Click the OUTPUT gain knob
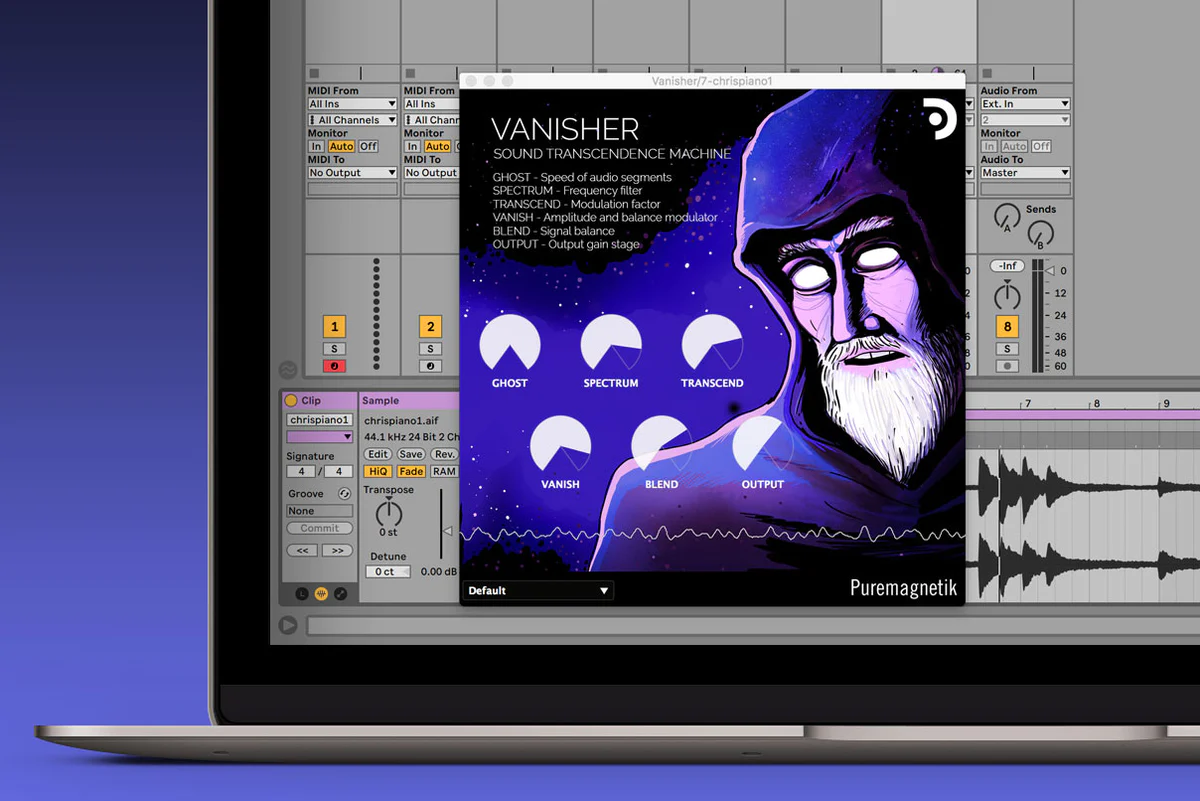Screen dimensions: 1200x801 click(762, 445)
